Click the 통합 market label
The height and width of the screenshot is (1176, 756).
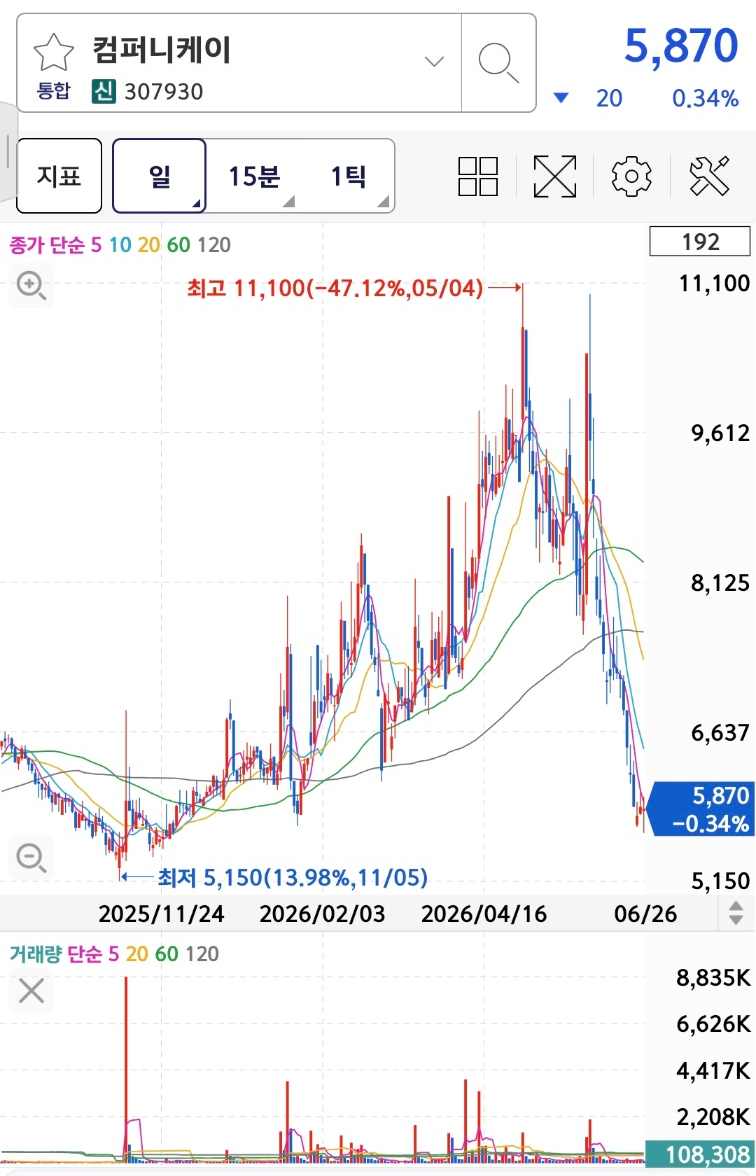(54, 92)
